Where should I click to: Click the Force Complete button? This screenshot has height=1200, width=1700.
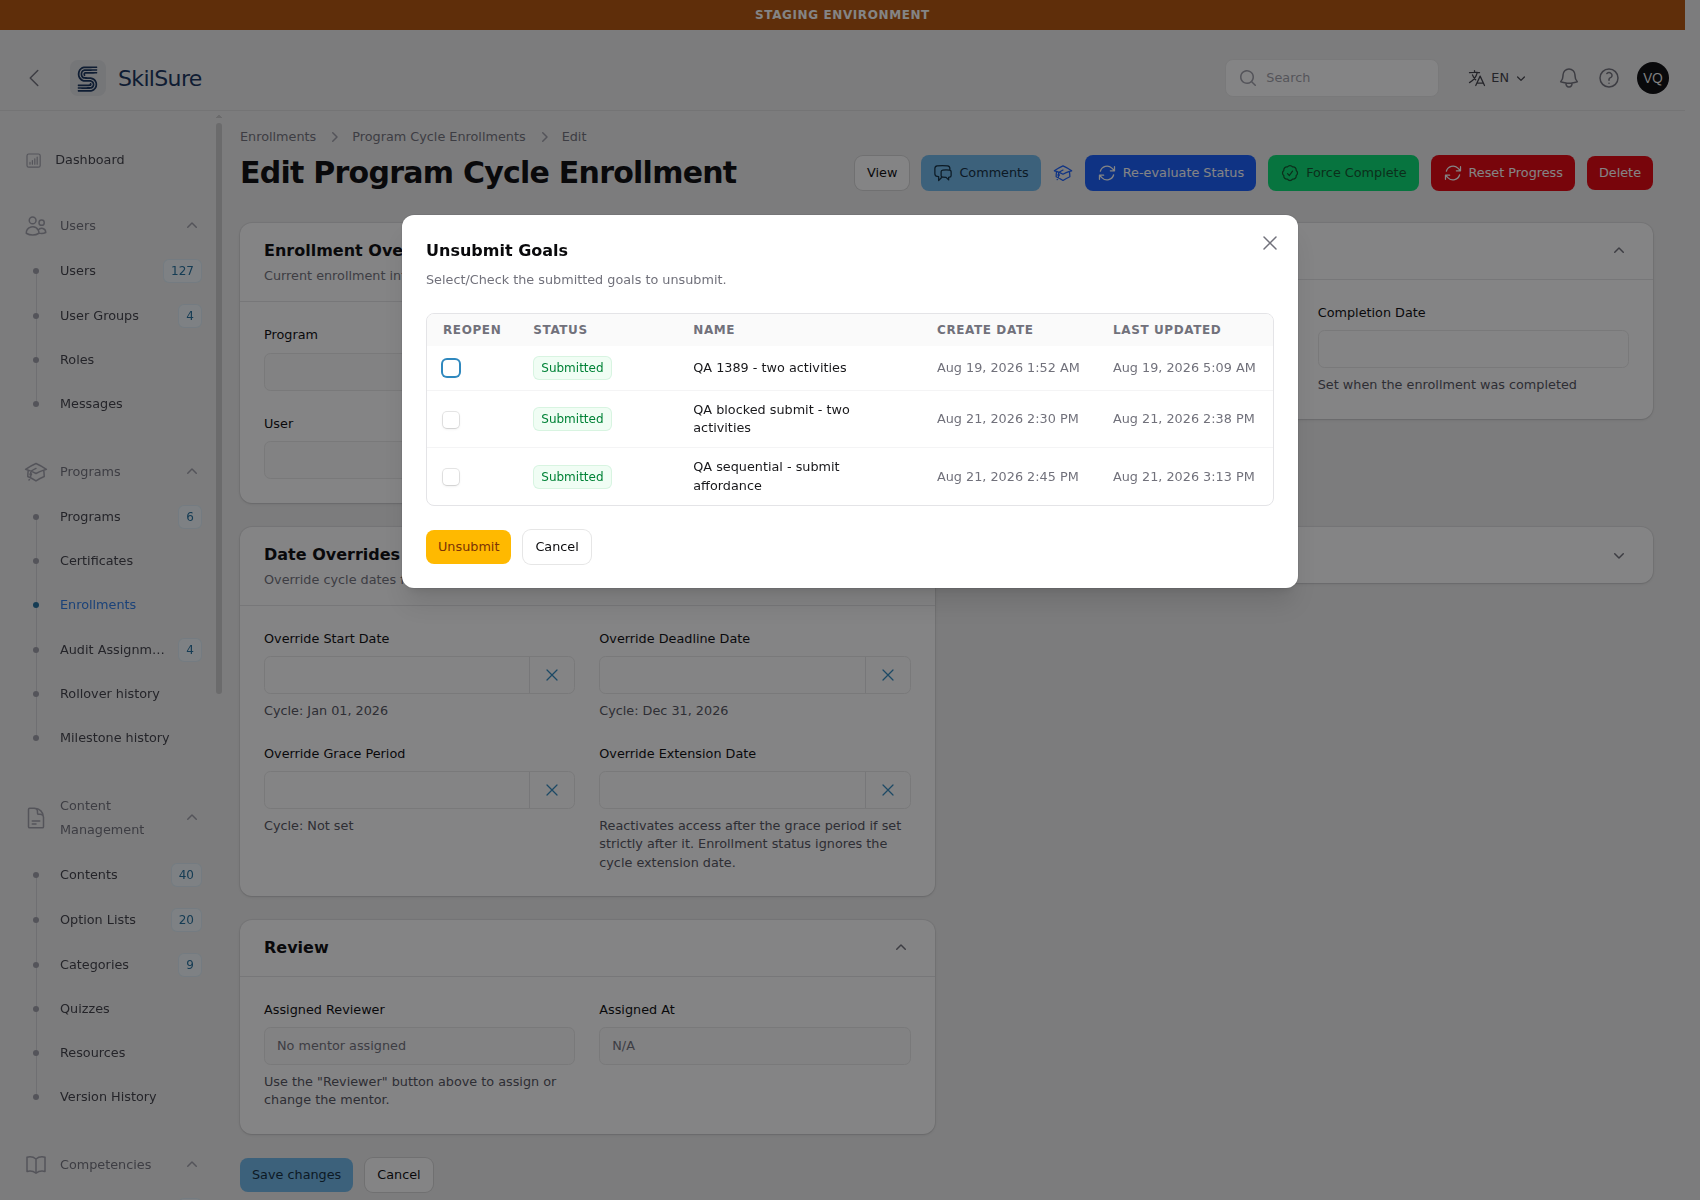click(x=1343, y=173)
